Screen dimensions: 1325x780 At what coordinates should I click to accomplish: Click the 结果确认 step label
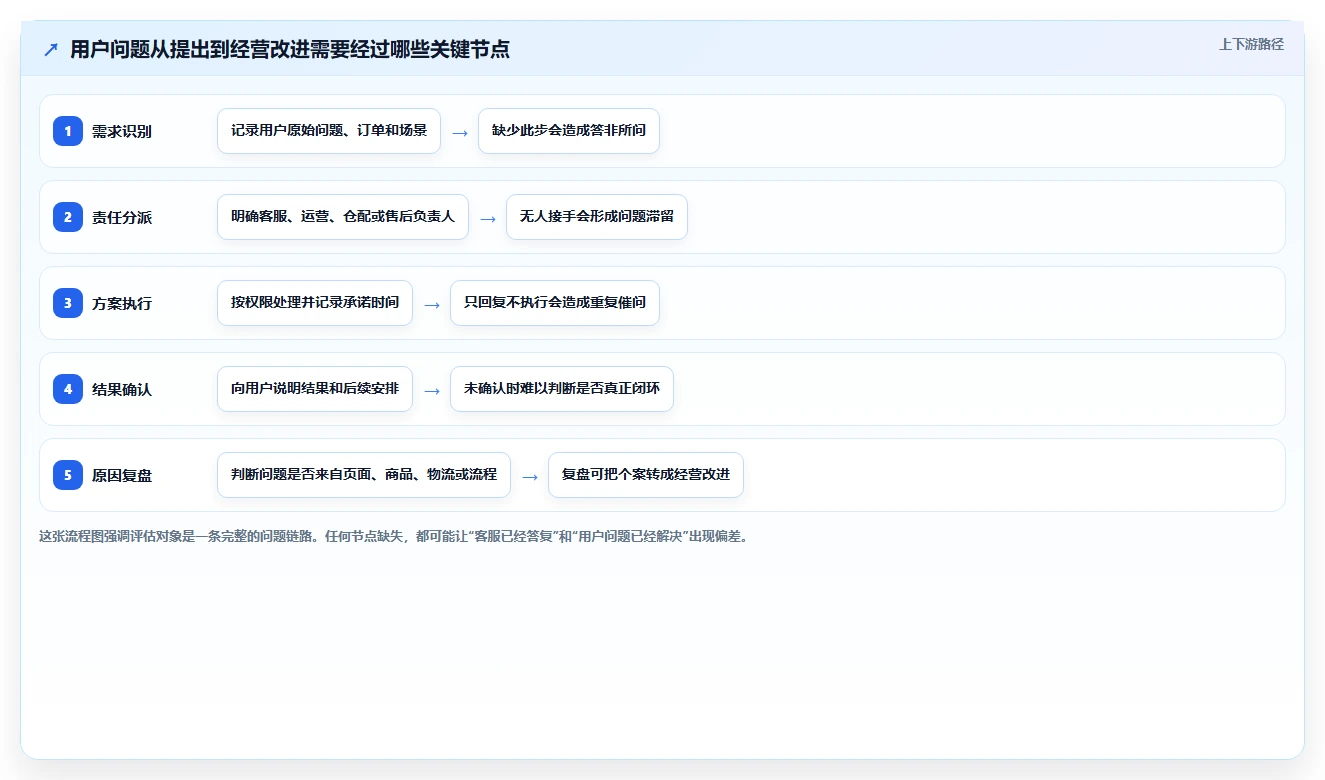pos(122,389)
